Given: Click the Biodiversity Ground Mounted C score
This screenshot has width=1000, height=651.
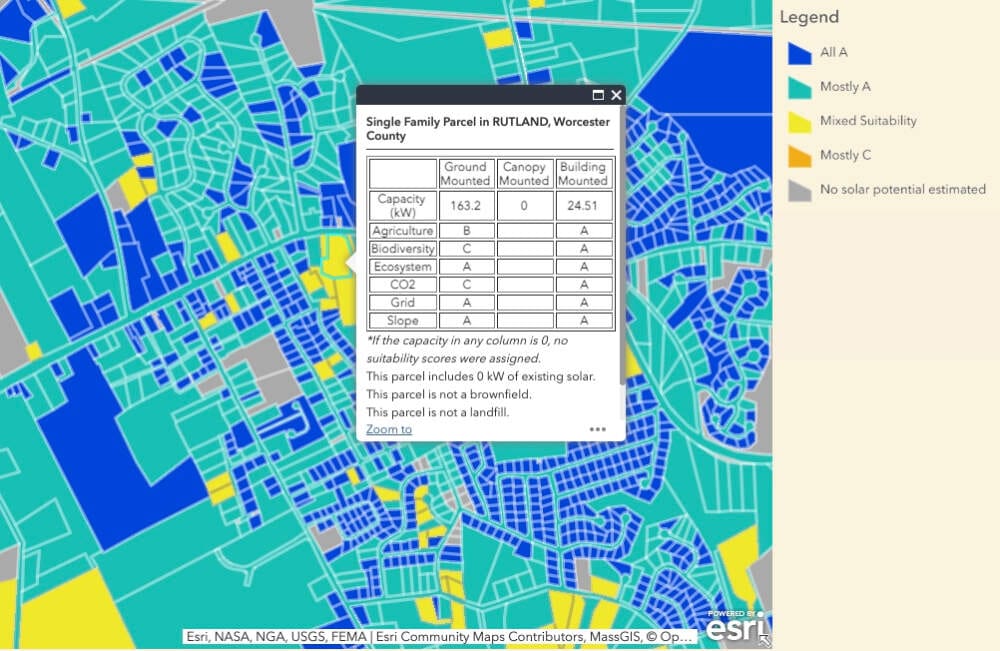Looking at the screenshot, I should tap(466, 249).
